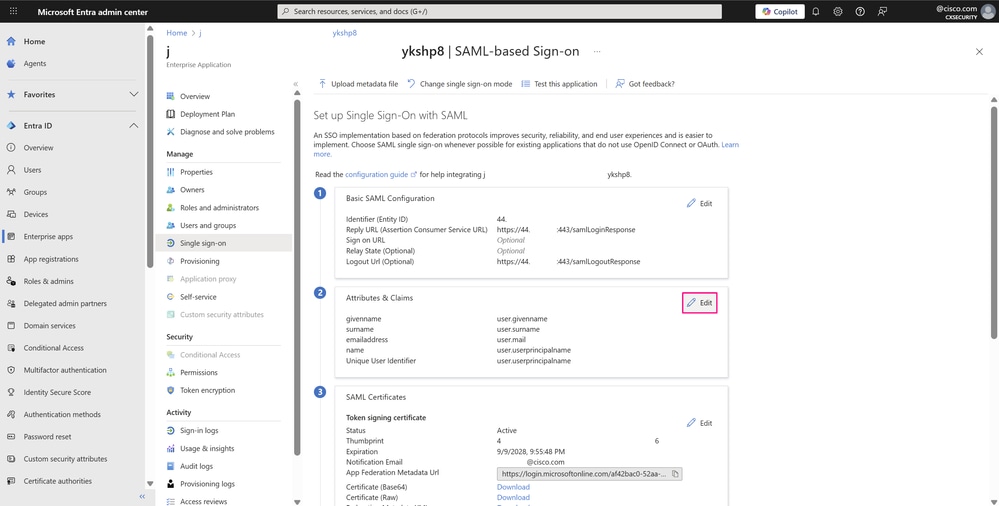Open Roles & admins in sidebar
Image resolution: width=999 pixels, height=506 pixels.
(x=48, y=281)
